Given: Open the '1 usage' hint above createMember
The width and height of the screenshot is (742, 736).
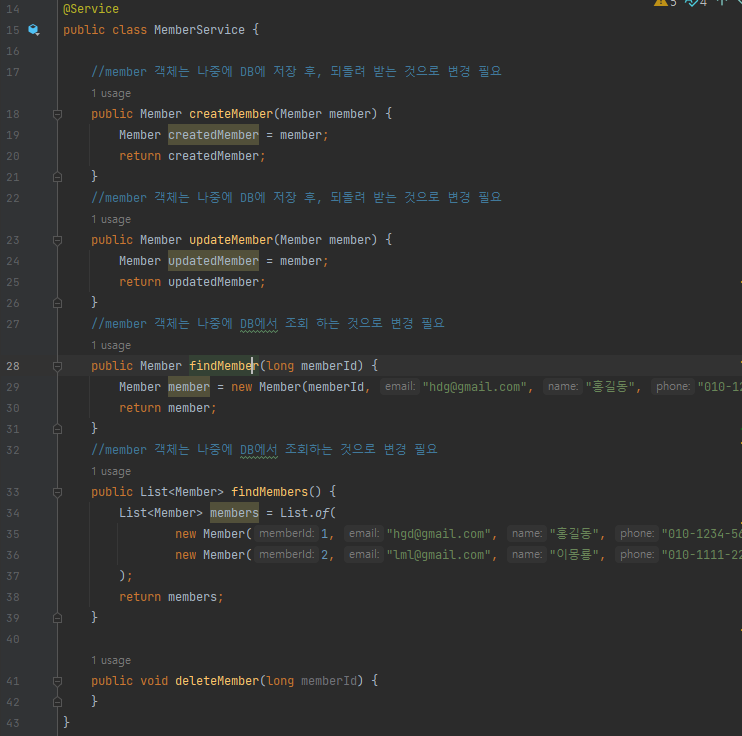Looking at the screenshot, I should click(111, 93).
